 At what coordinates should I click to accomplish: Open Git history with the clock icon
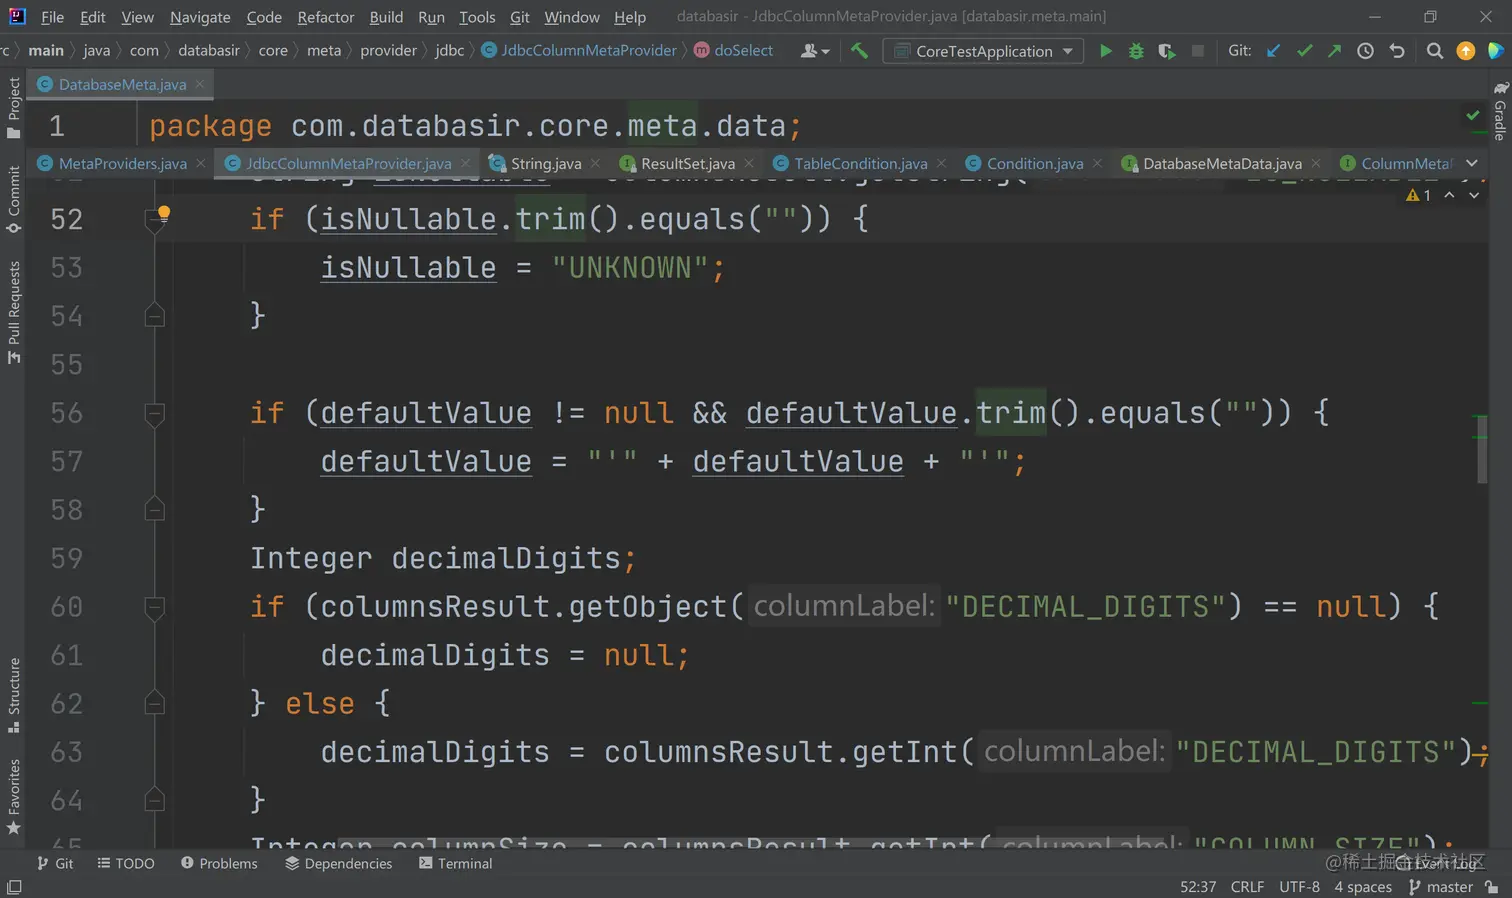tap(1365, 51)
